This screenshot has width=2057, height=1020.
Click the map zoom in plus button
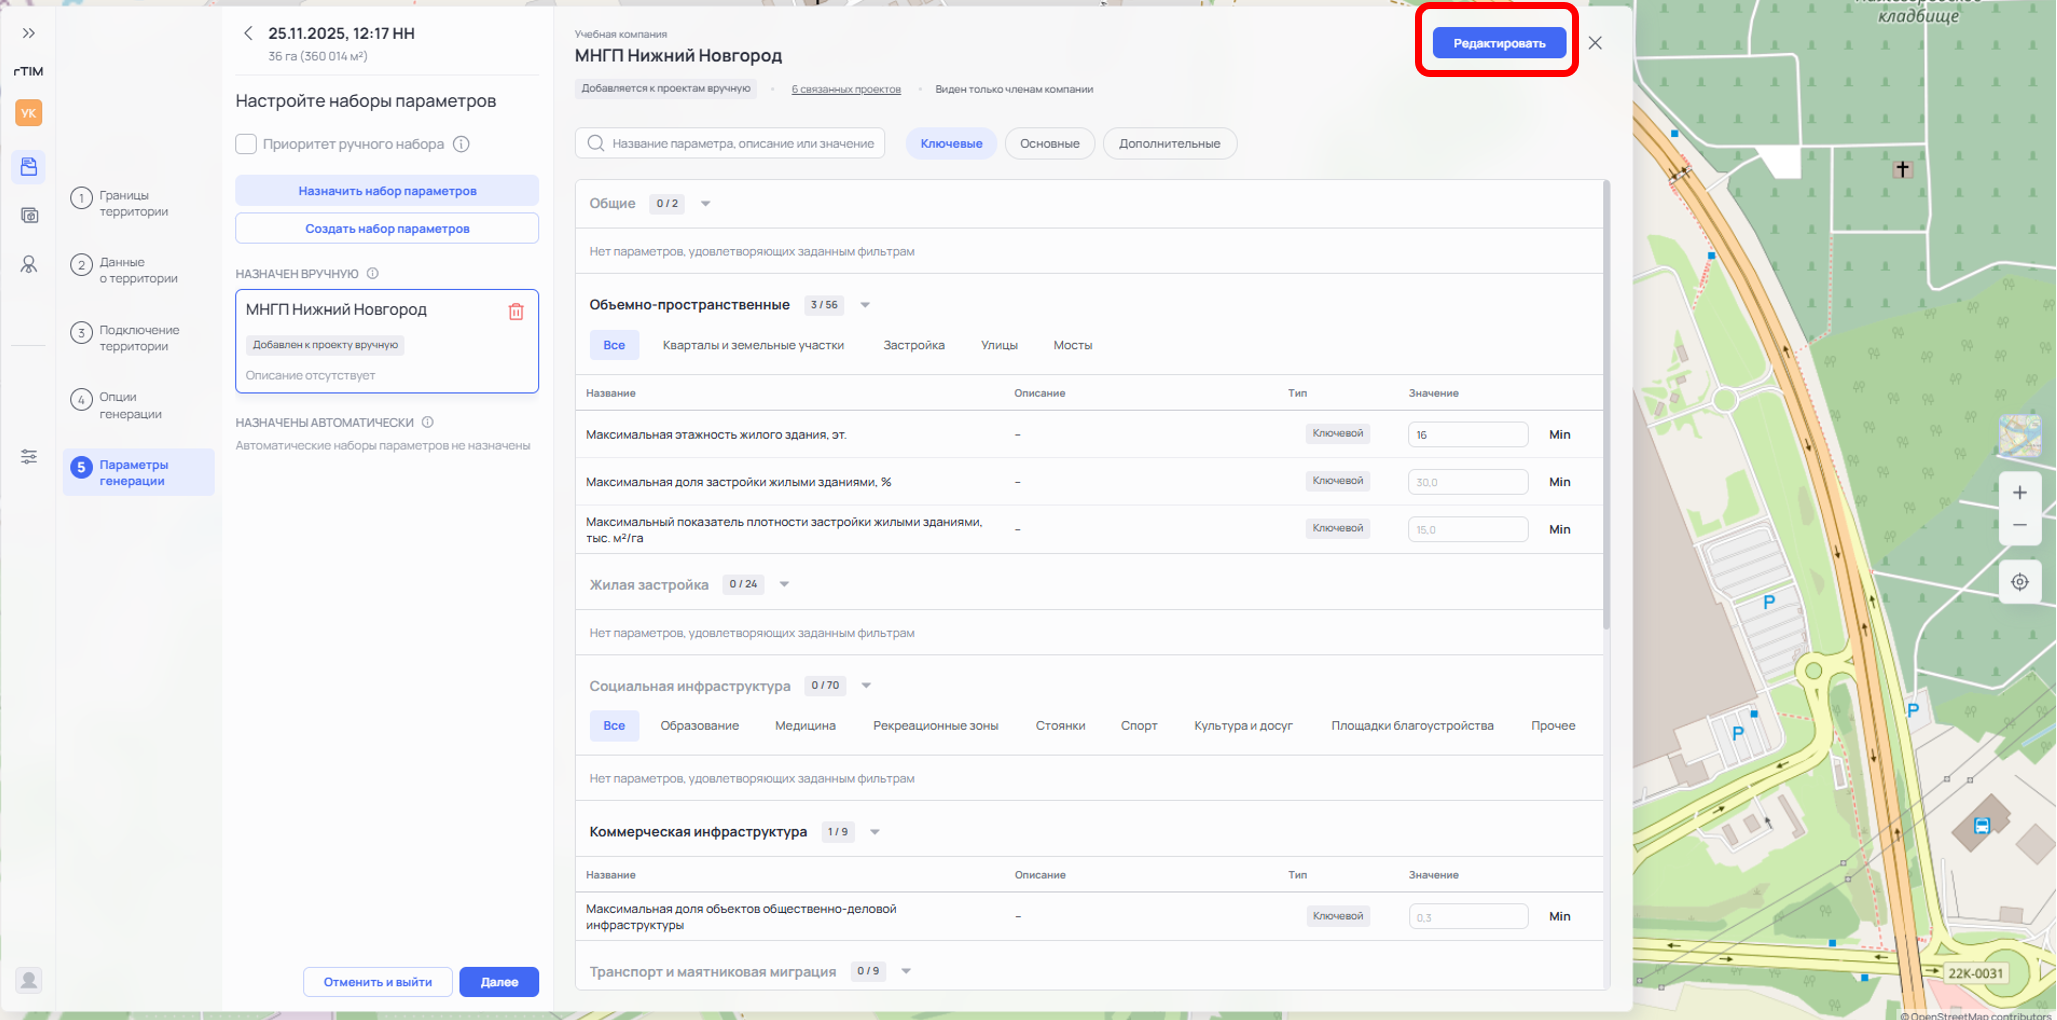coord(2019,492)
